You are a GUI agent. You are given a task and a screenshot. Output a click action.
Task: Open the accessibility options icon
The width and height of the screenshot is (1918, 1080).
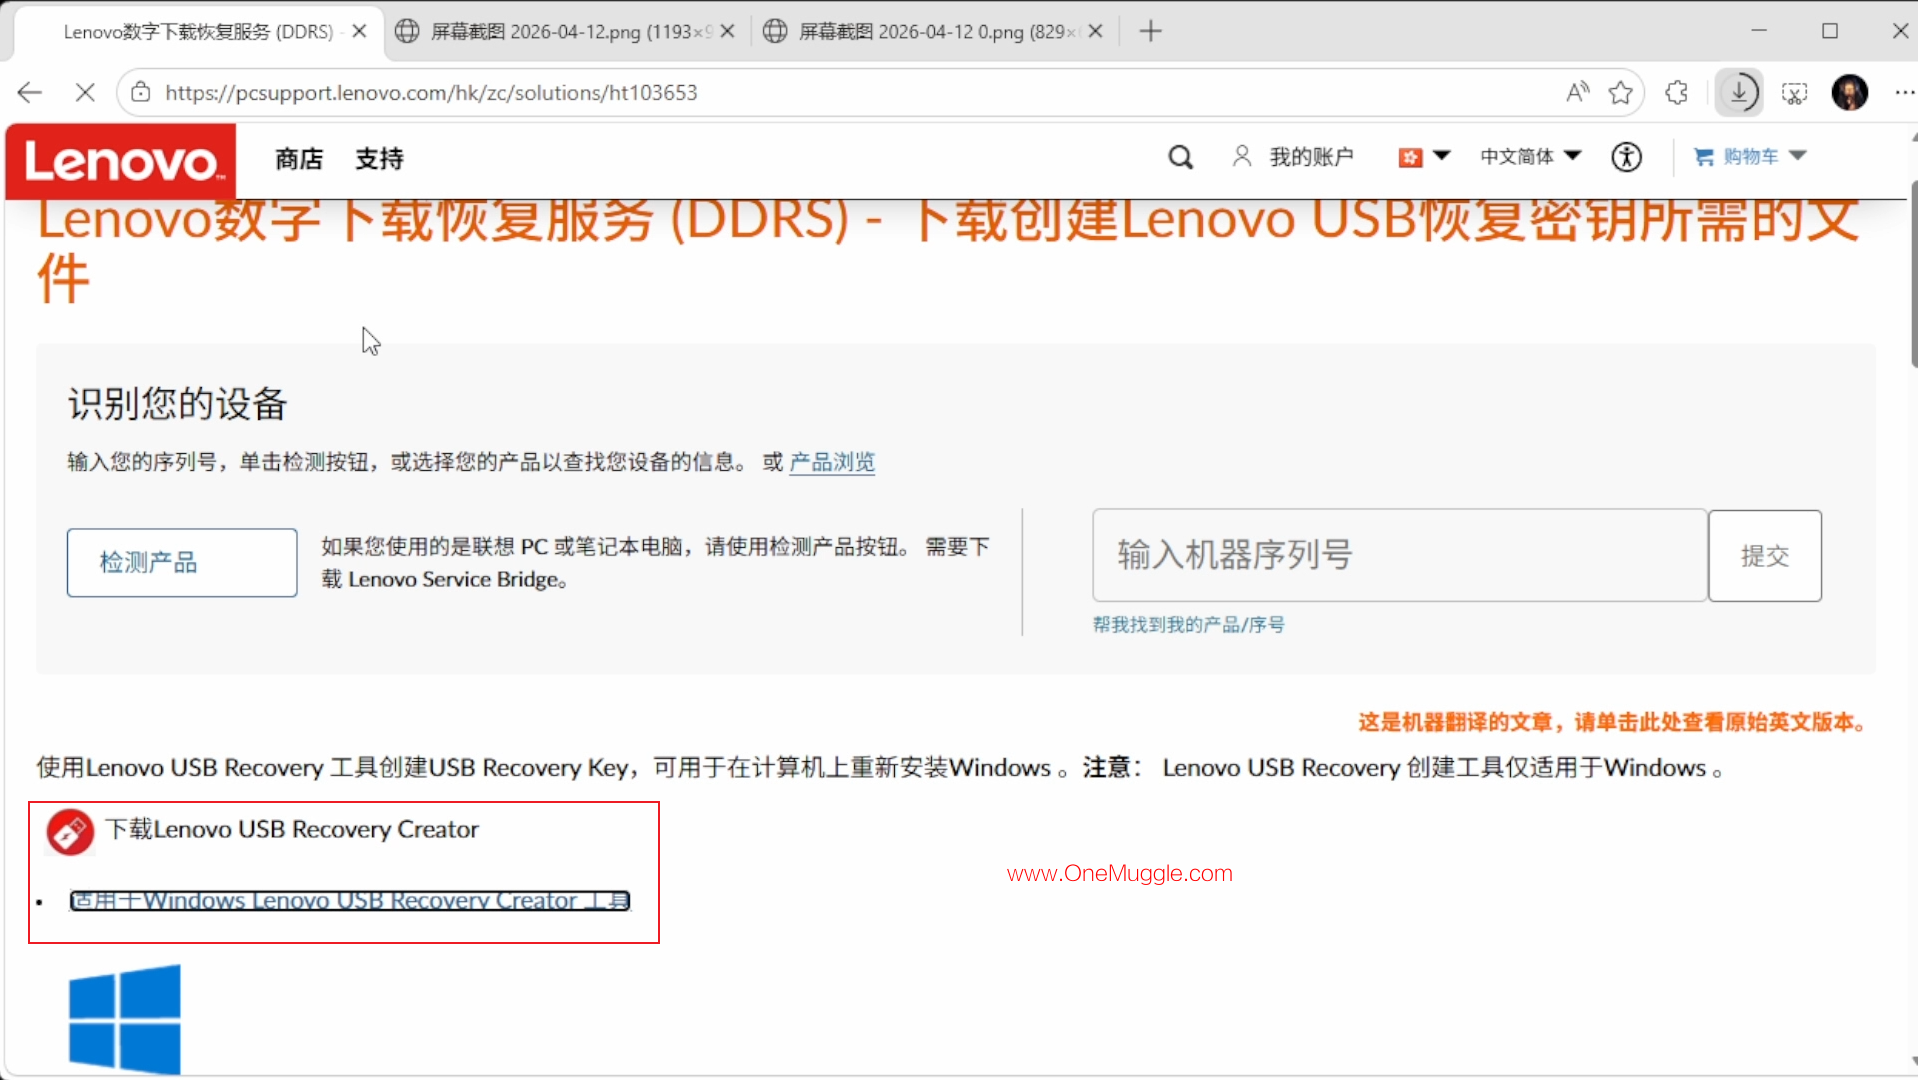[x=1627, y=157]
